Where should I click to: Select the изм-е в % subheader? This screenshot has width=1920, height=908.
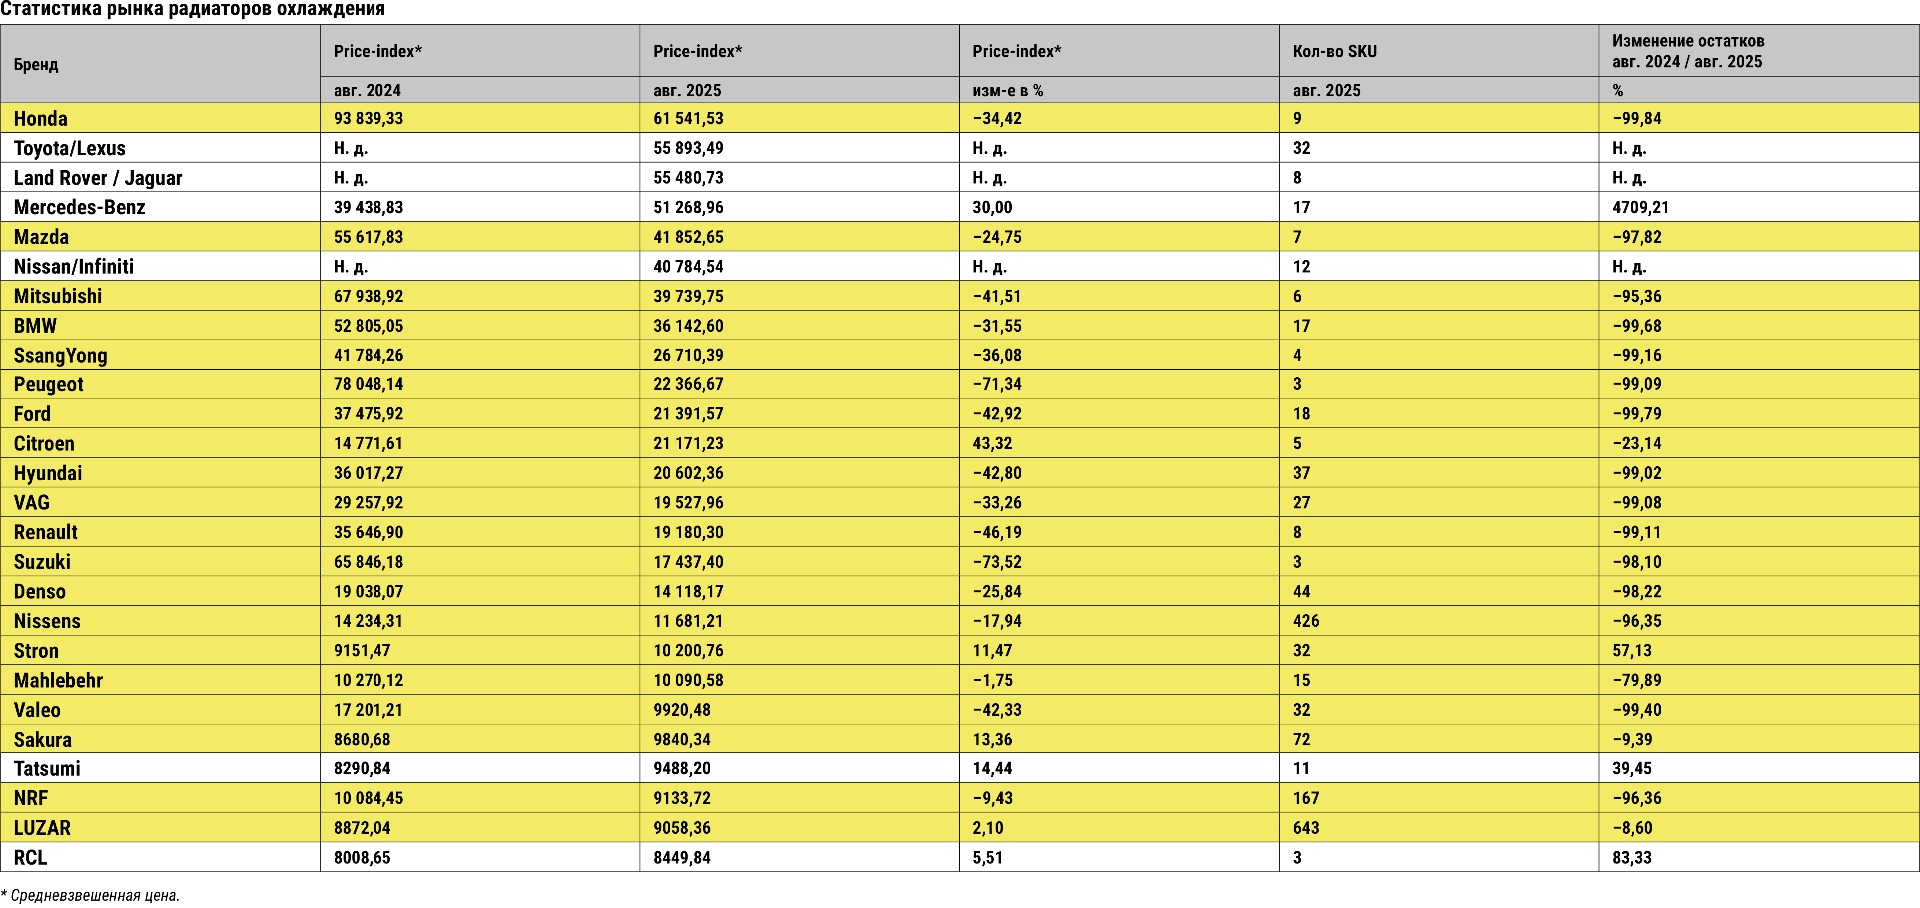point(1007,91)
